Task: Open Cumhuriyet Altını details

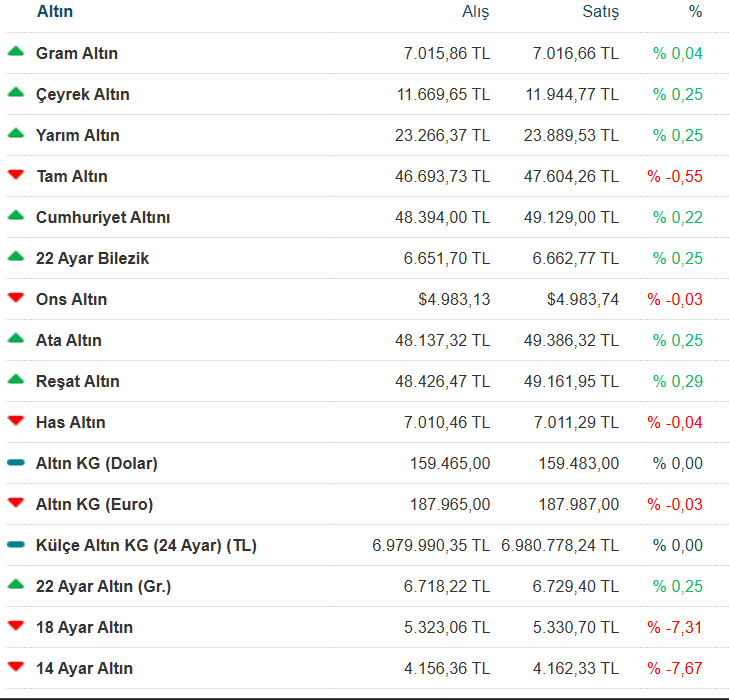Action: coord(103,217)
